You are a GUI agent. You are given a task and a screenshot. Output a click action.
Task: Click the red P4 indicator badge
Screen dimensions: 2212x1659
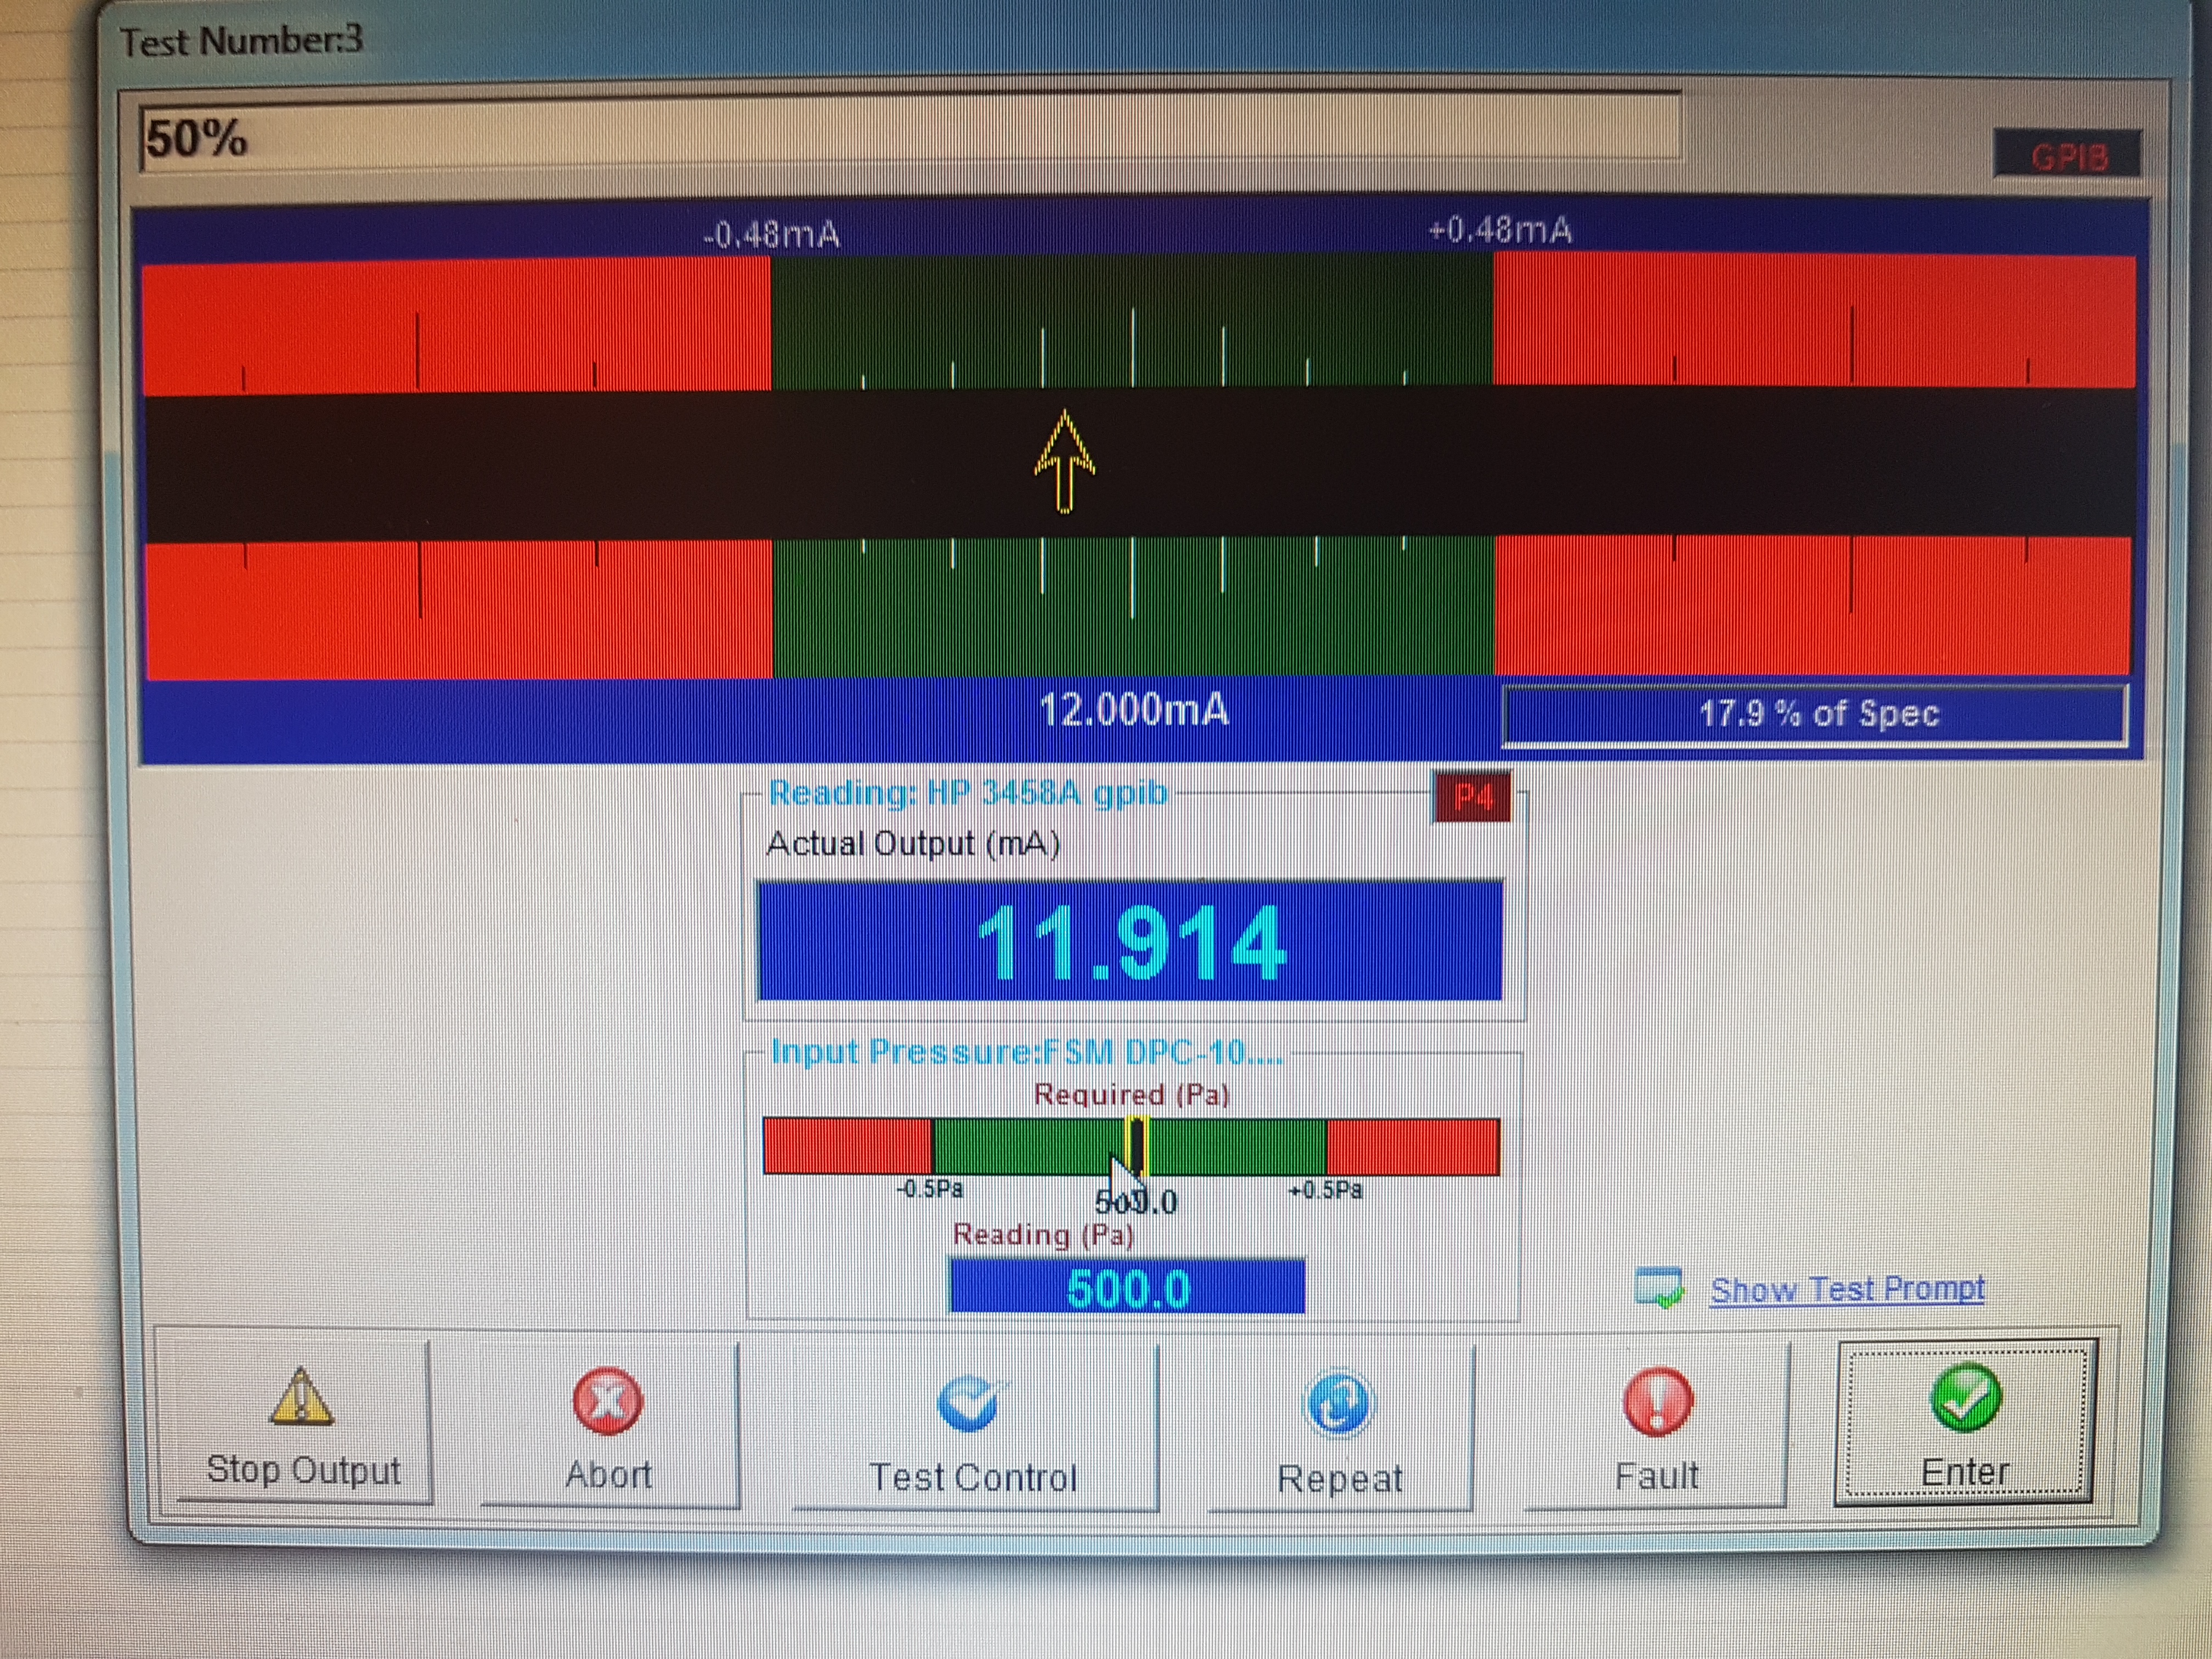click(x=1473, y=798)
